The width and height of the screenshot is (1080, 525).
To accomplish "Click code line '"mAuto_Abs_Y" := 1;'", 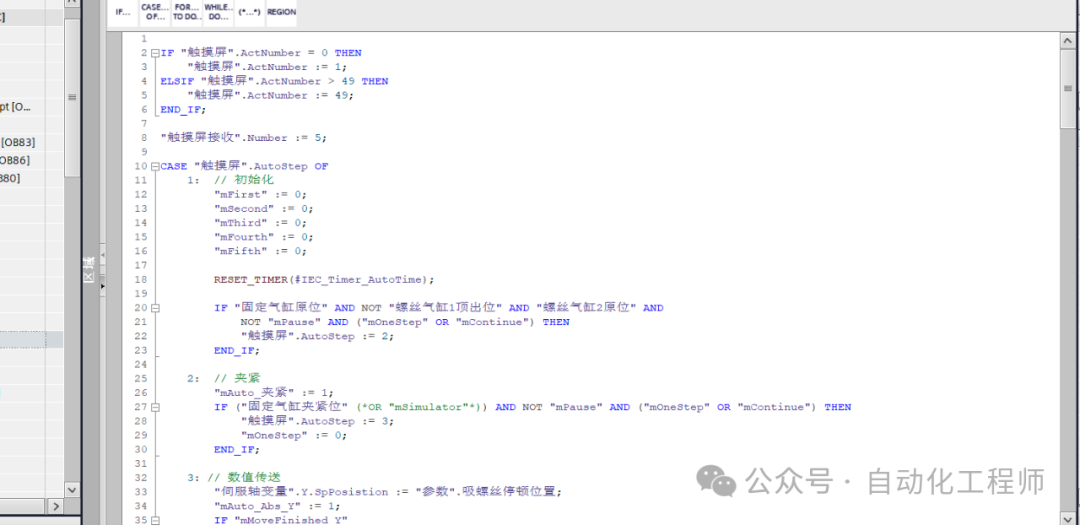I will (x=277, y=506).
